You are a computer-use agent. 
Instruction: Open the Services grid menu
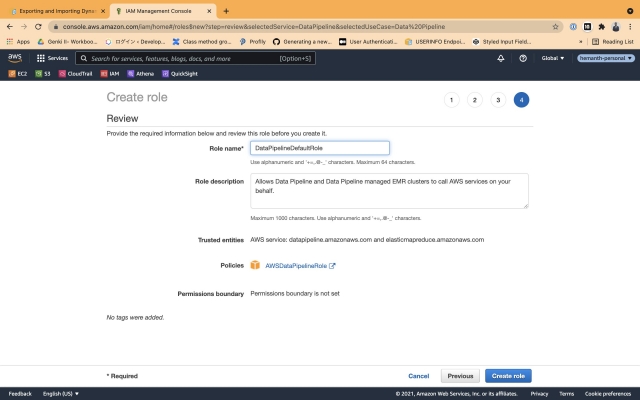click(x=52, y=58)
